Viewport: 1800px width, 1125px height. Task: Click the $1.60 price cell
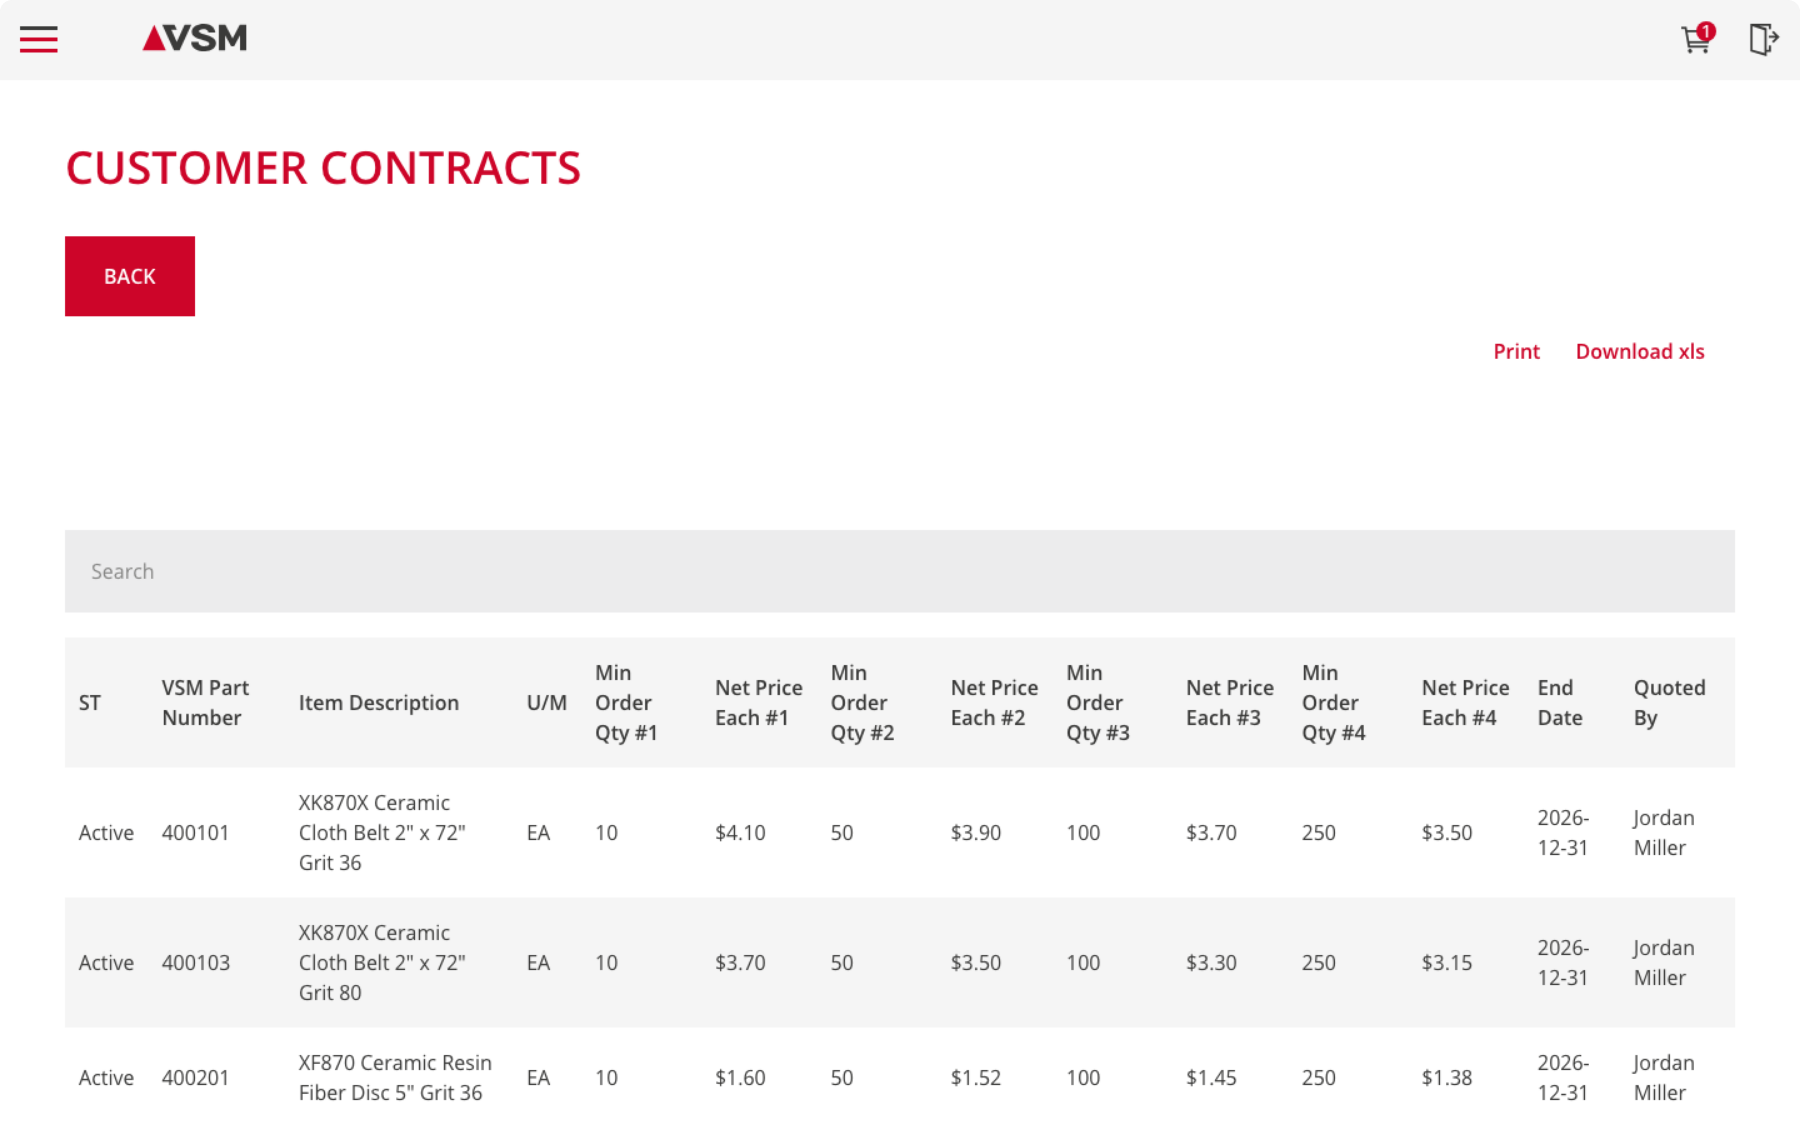[740, 1078]
